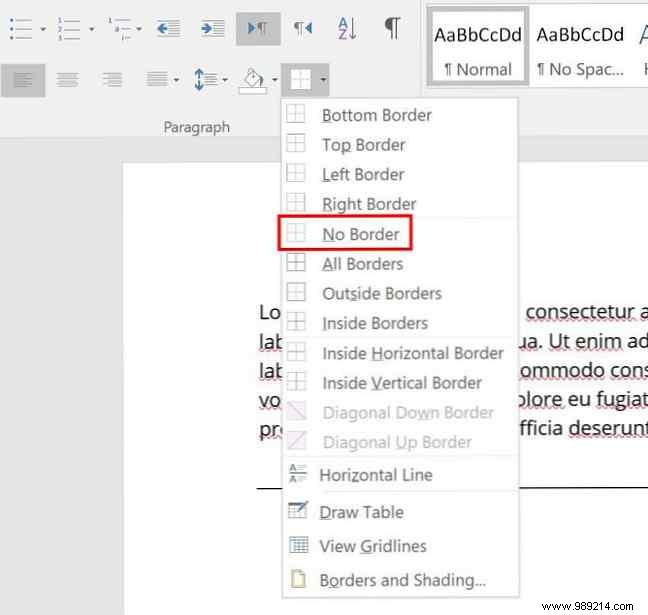Screen dimensions: 648x615
Task: Toggle Show/Hide paragraph marks
Action: tap(393, 28)
